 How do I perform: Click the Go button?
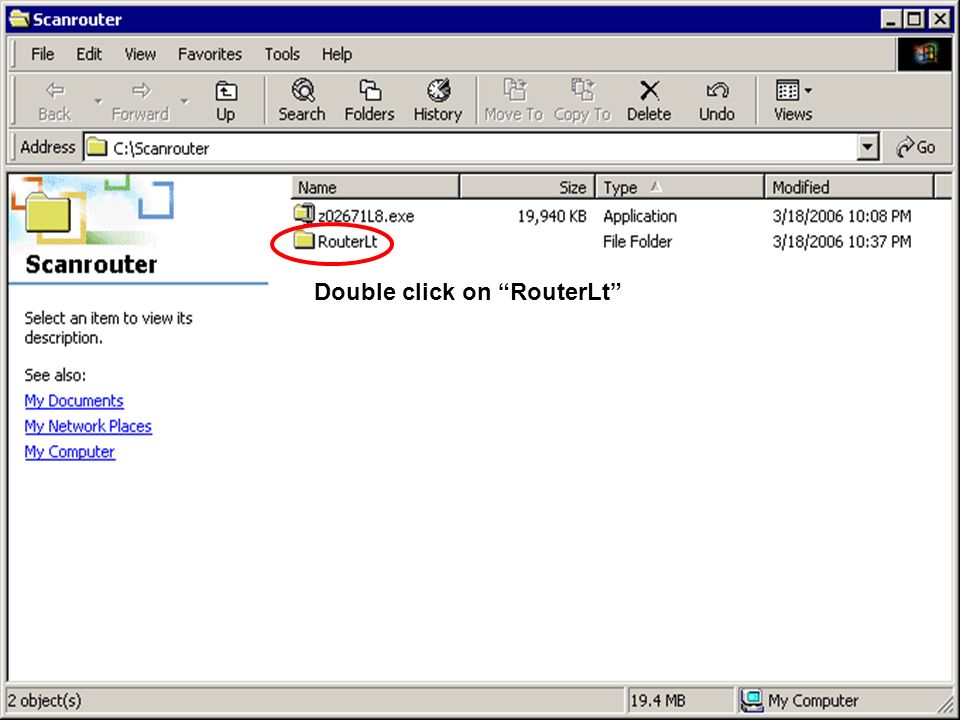[916, 148]
